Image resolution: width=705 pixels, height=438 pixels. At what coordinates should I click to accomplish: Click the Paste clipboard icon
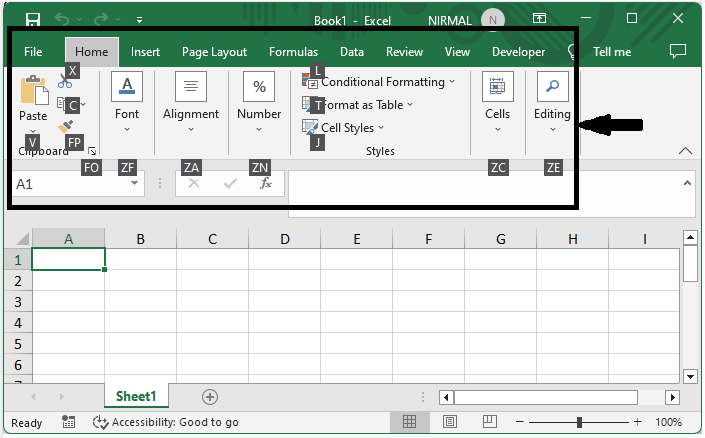34,89
